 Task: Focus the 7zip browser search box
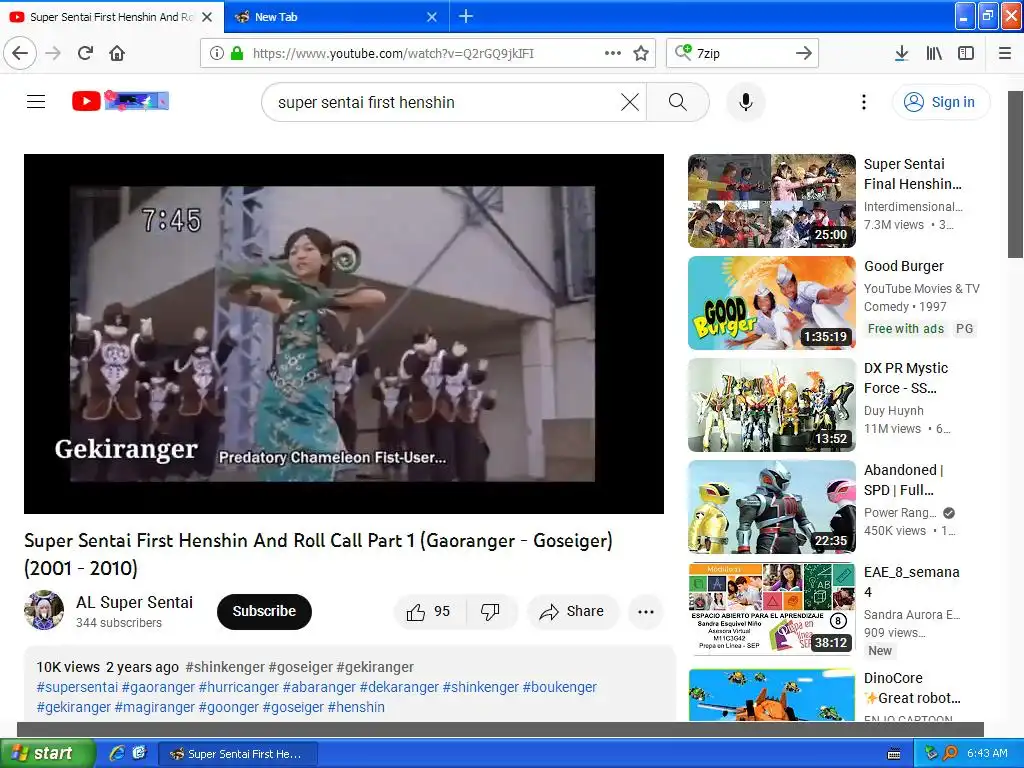(741, 53)
